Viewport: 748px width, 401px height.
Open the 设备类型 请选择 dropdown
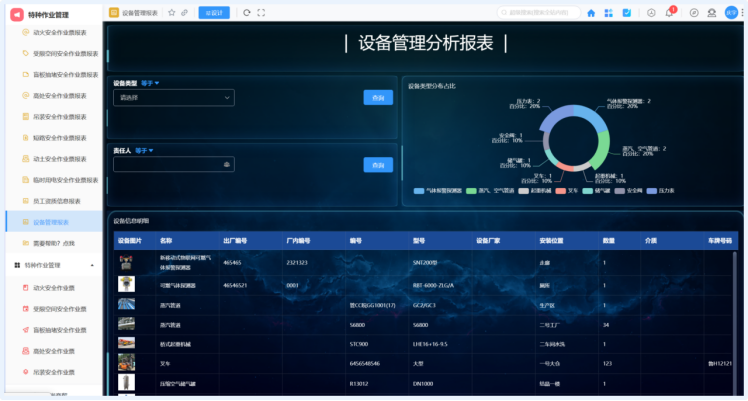[173, 98]
